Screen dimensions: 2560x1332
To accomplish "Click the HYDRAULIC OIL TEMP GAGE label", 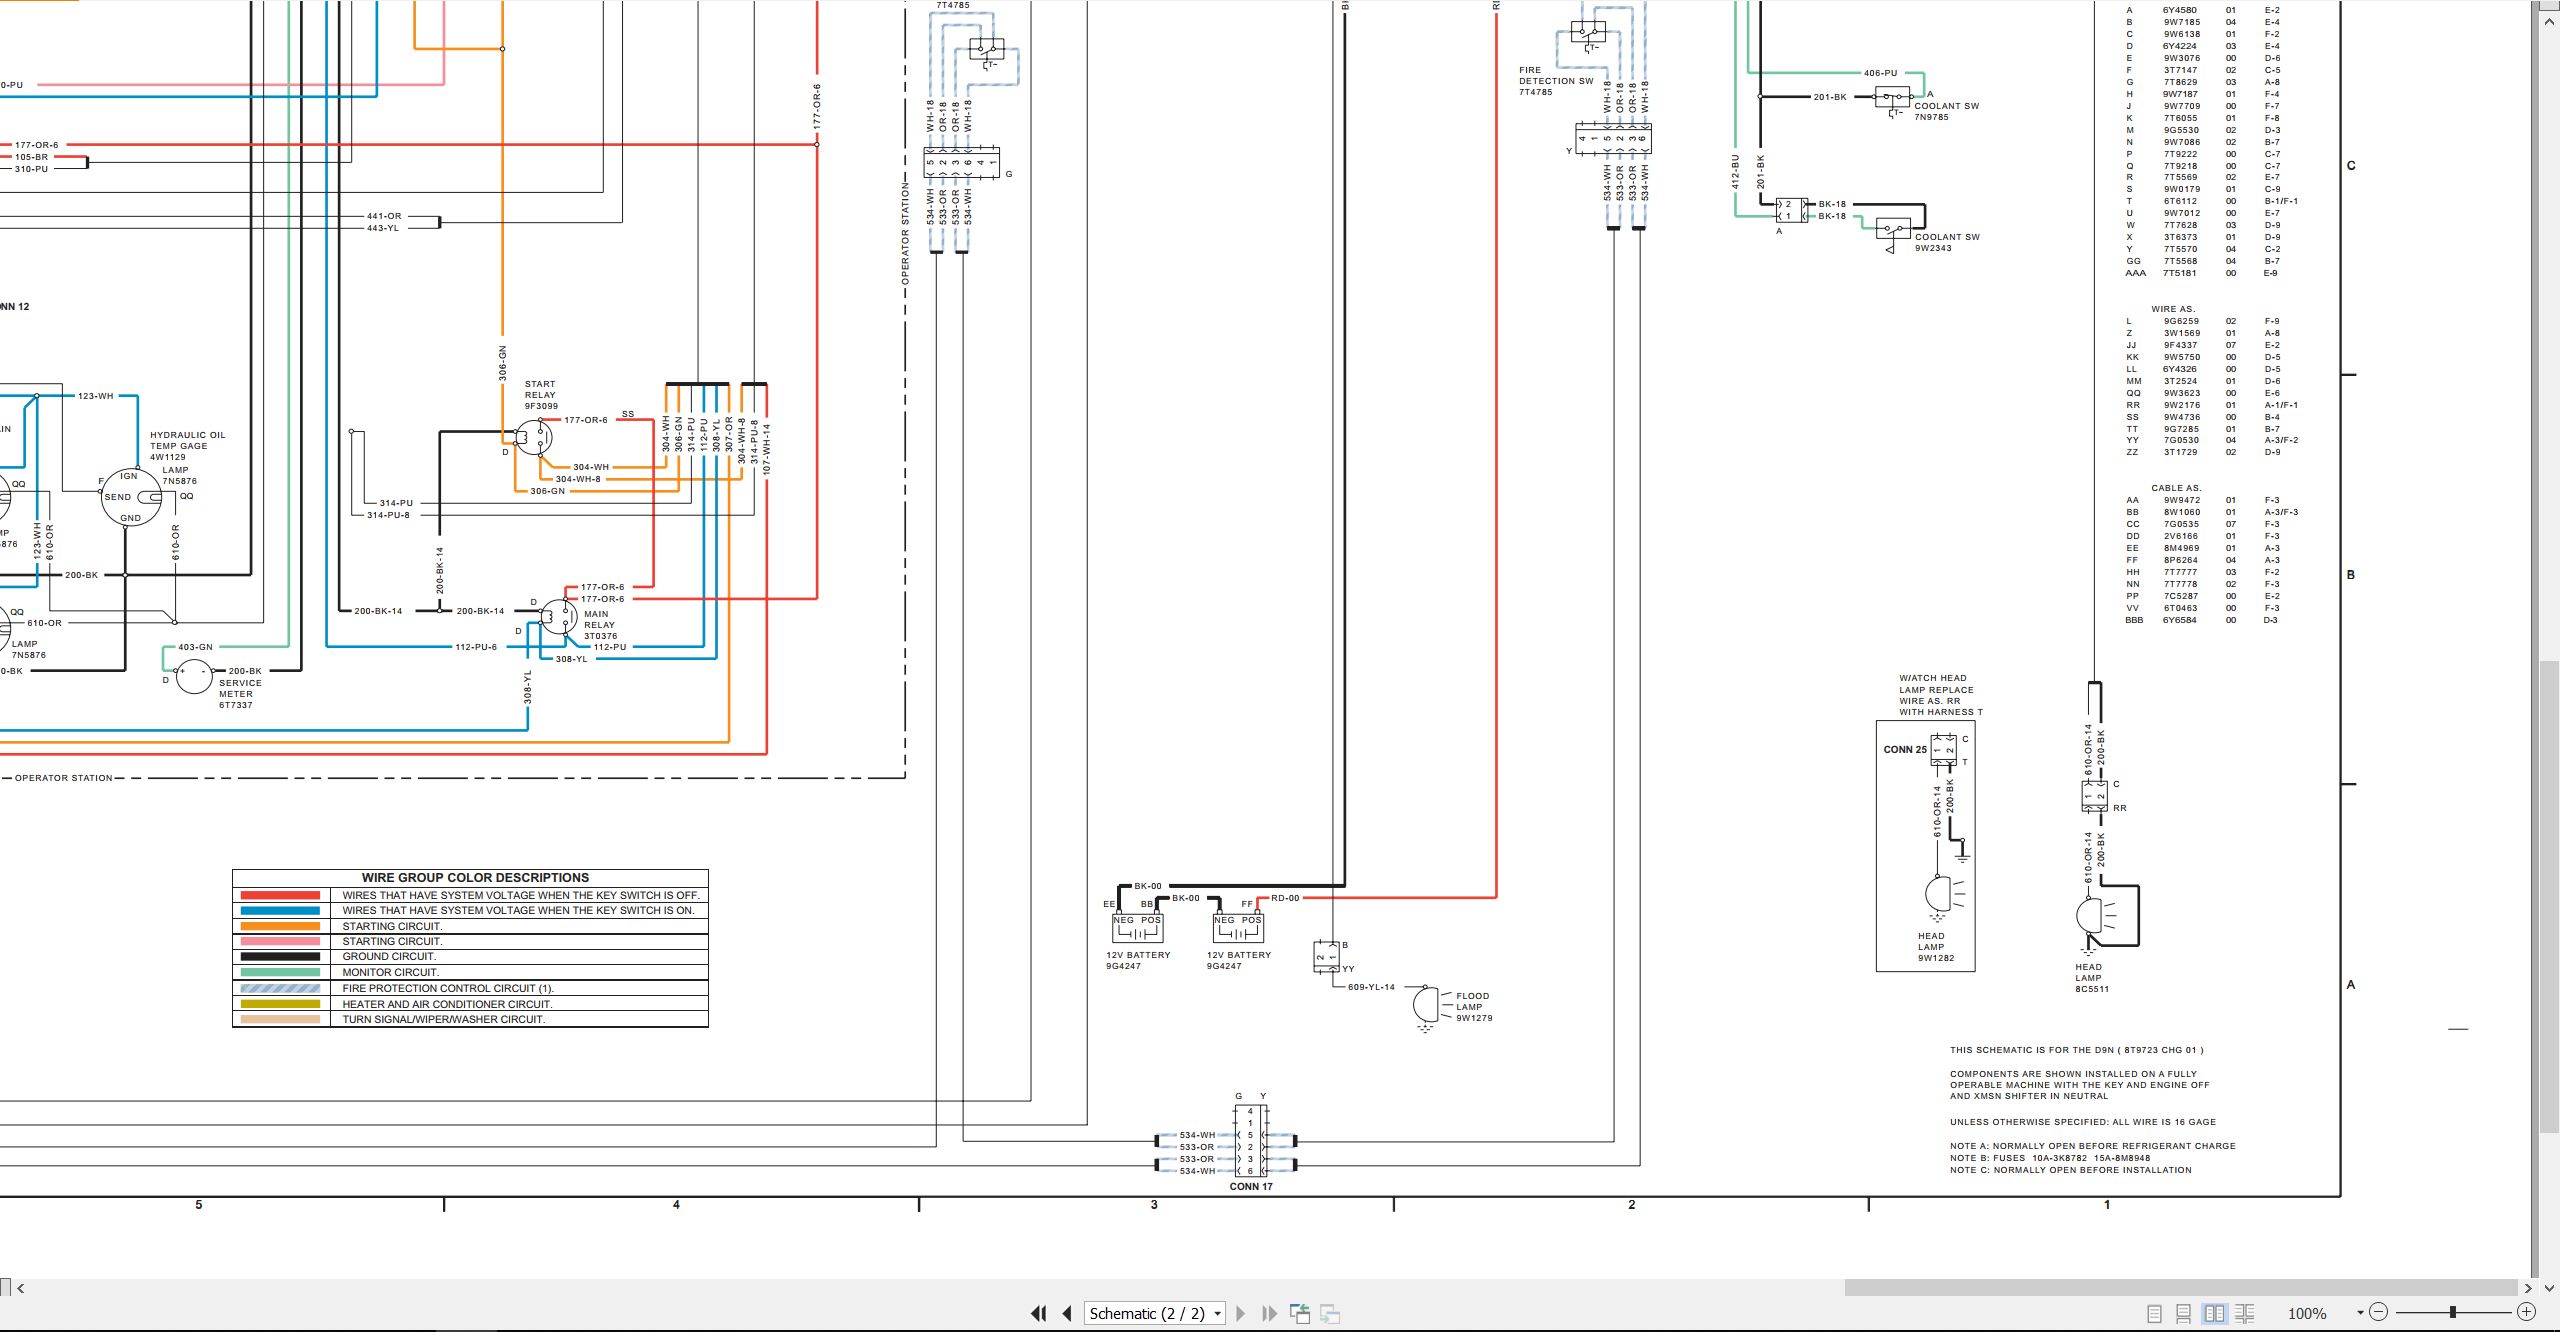I will (188, 446).
